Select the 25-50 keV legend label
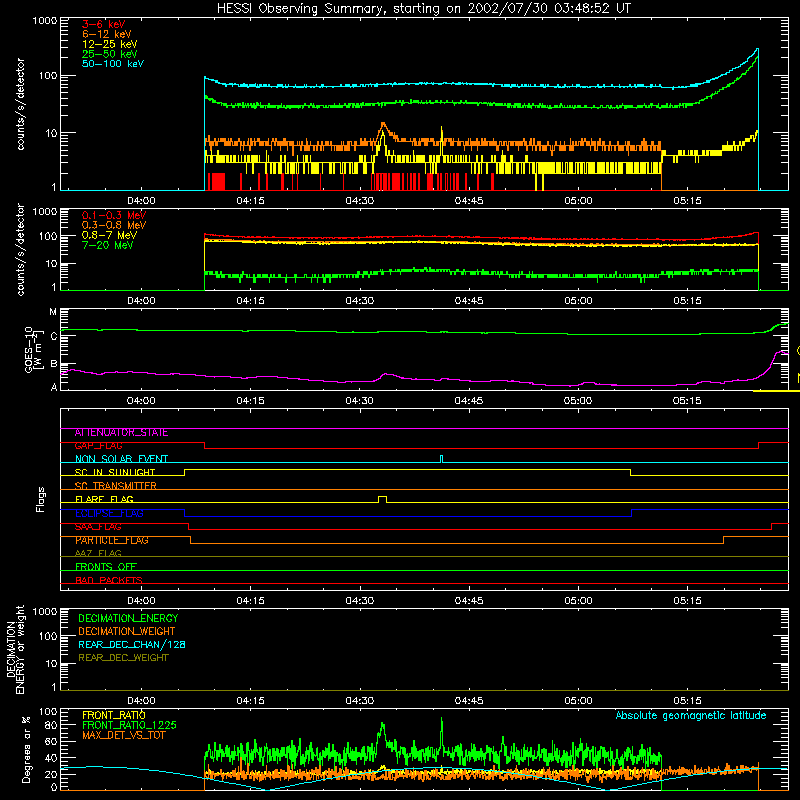Image resolution: width=800 pixels, height=800 pixels. pyautogui.click(x=110, y=54)
